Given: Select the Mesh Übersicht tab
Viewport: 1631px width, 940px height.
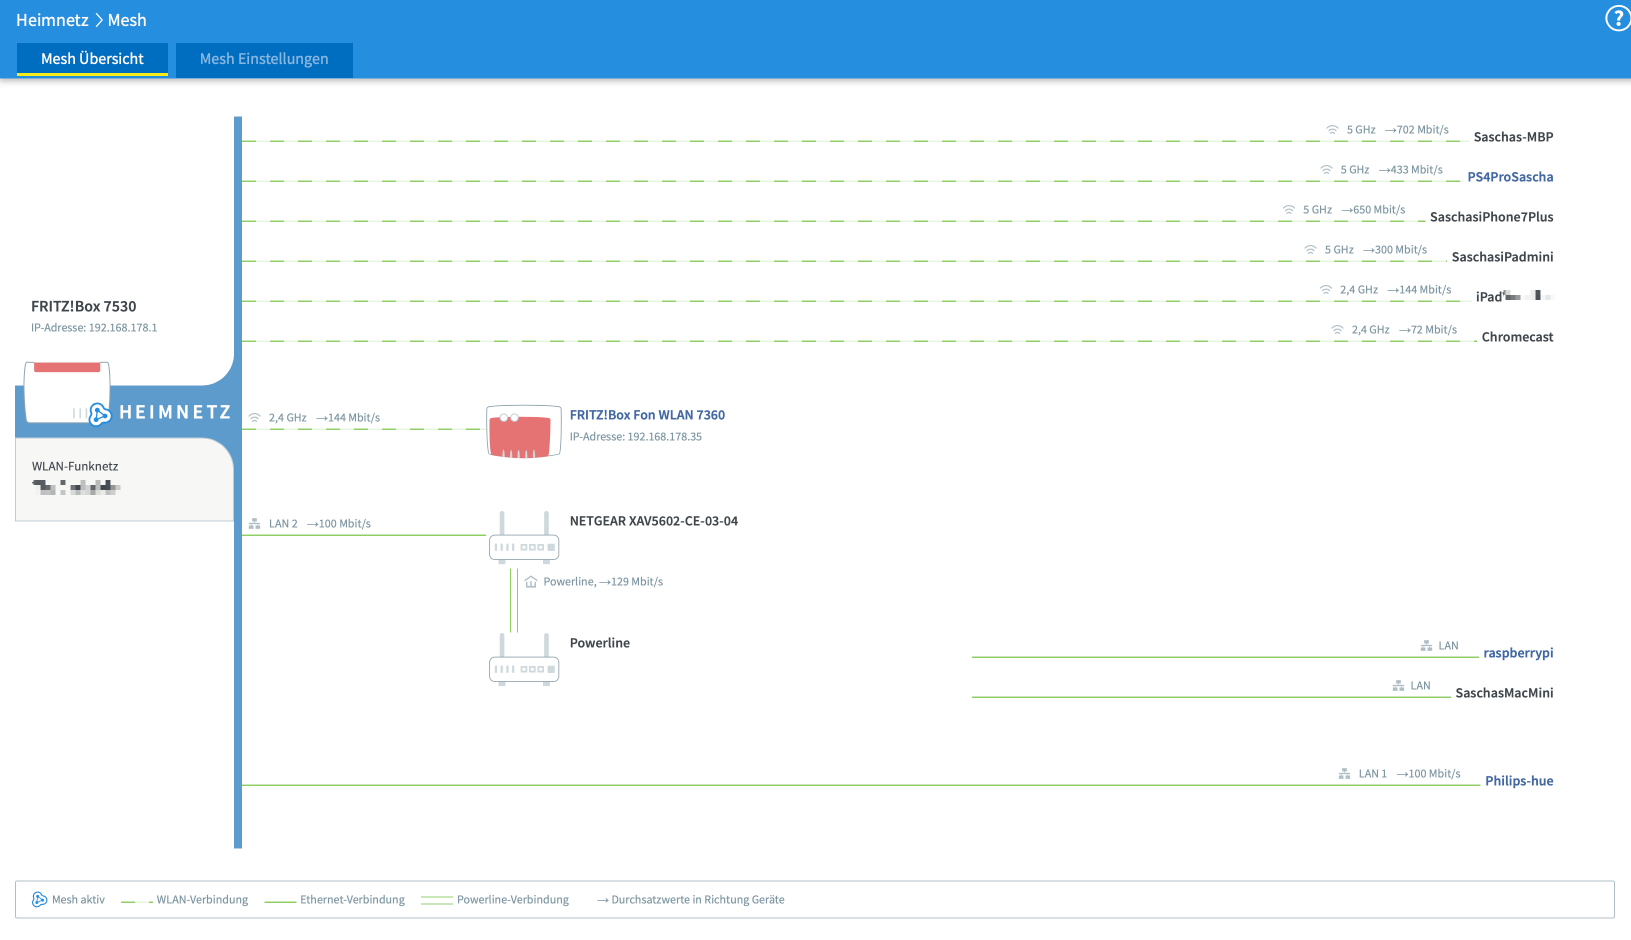Looking at the screenshot, I should (x=92, y=59).
